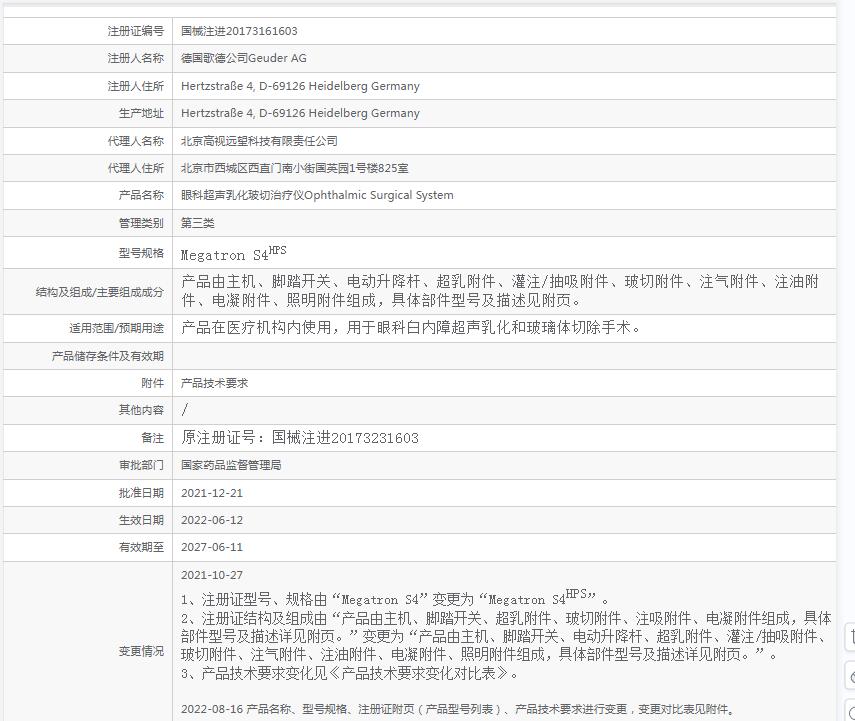The width and height of the screenshot is (855, 721).
Task: Click attachment value 产品技术要求
Action: pyautogui.click(x=214, y=383)
